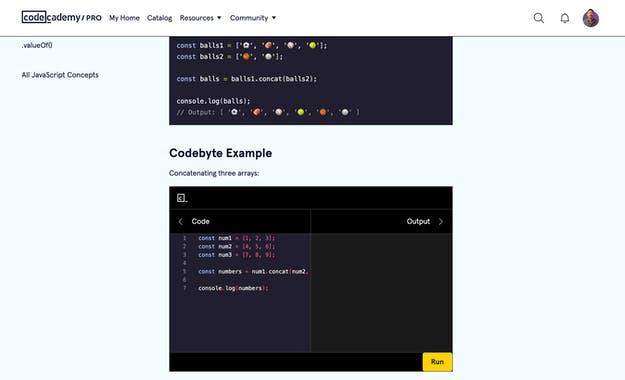625x380 pixels.
Task: Click 'Concatenating three arrays:' text
Action: tap(214, 173)
